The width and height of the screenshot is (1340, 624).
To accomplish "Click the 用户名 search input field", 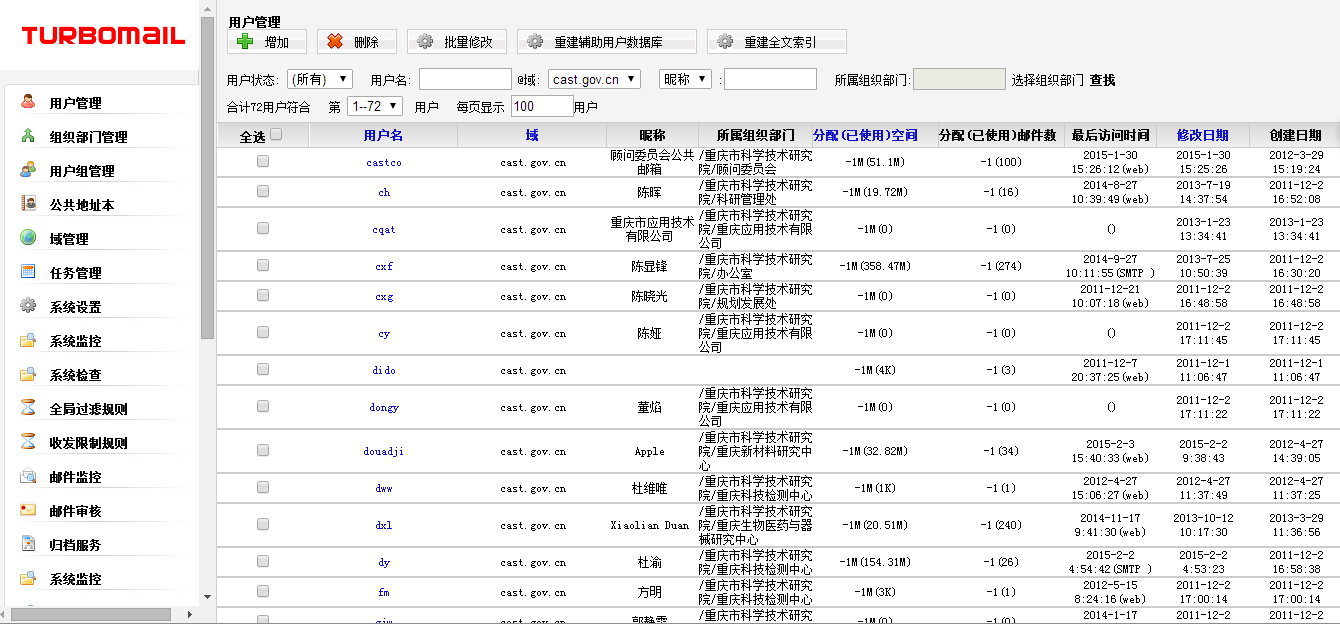I will pos(465,79).
